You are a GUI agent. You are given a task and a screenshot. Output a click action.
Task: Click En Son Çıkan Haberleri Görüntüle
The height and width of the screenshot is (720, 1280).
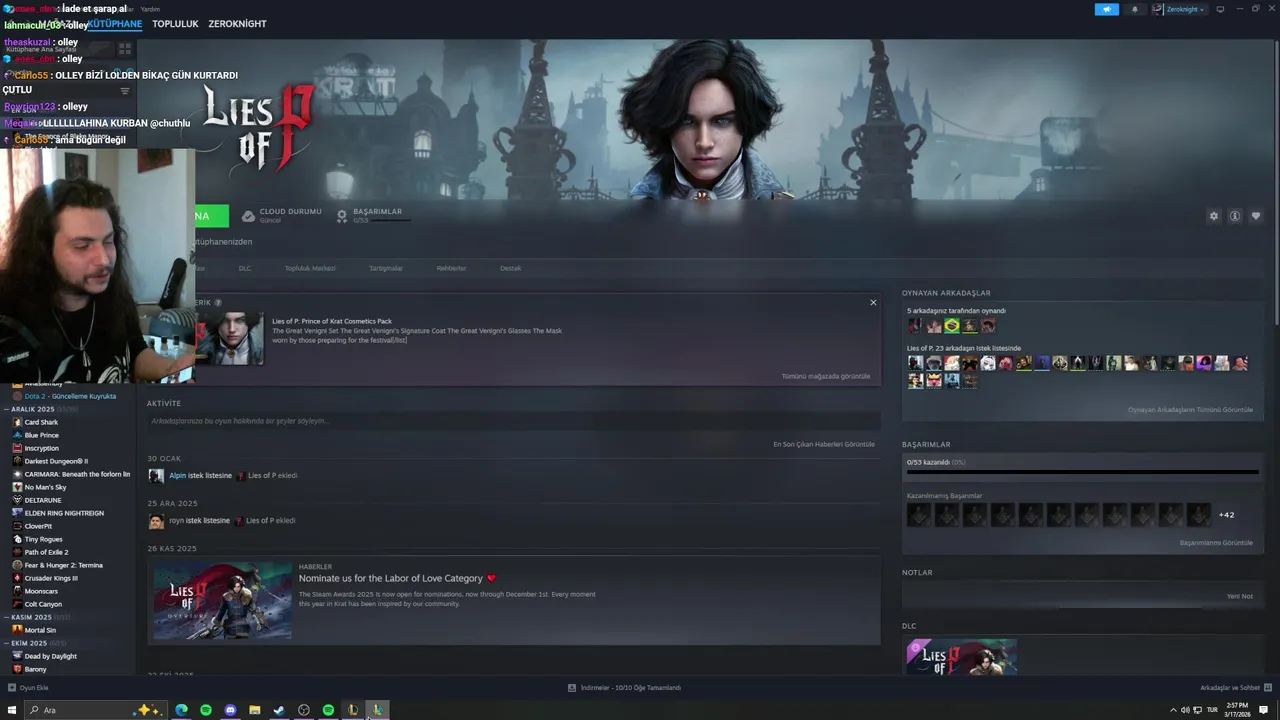coord(824,444)
